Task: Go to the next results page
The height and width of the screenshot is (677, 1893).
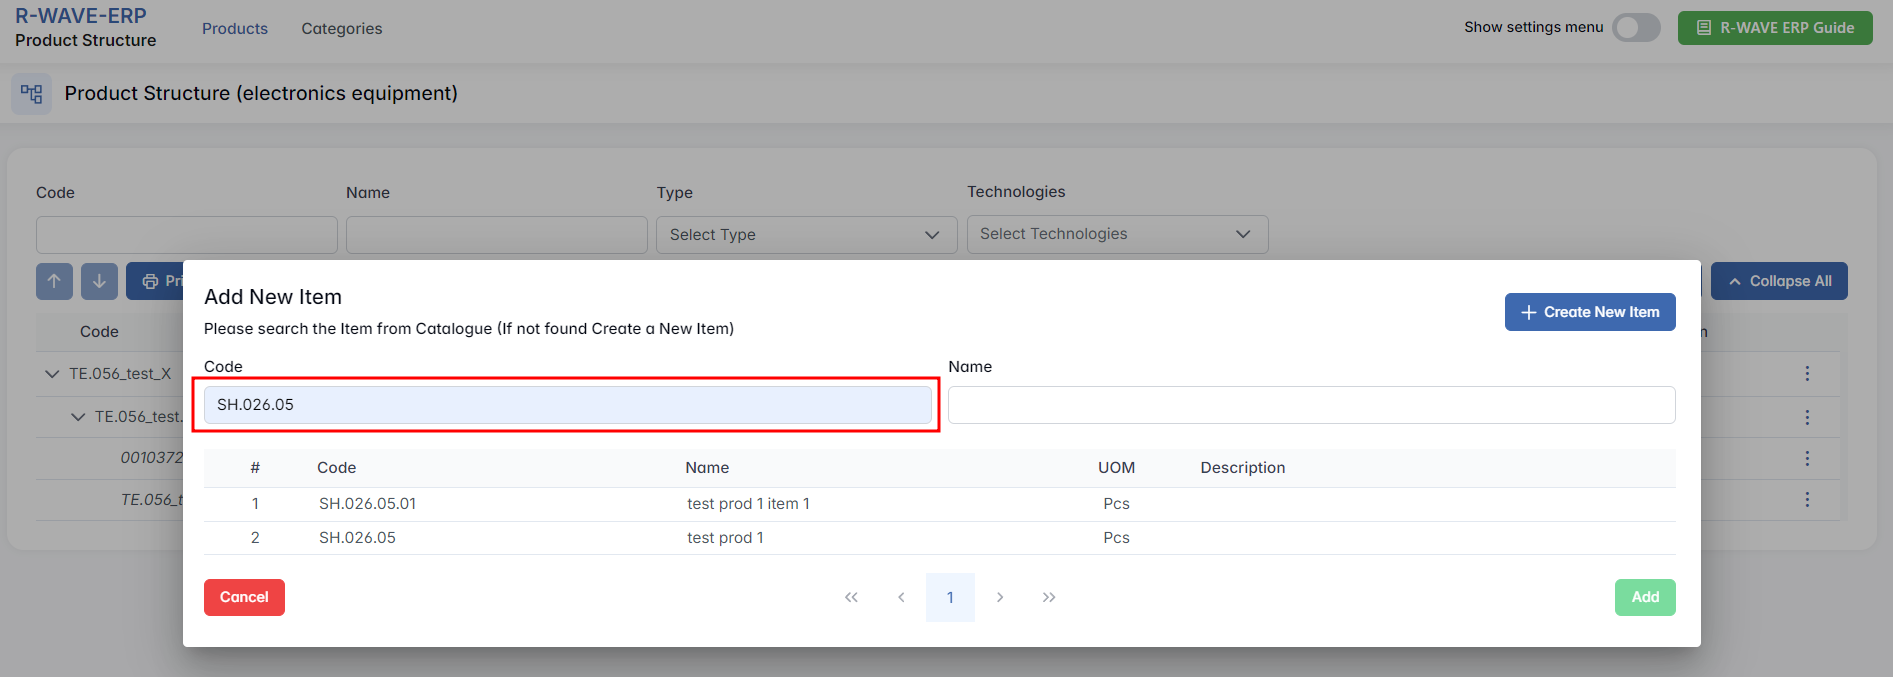Action: (x=999, y=597)
